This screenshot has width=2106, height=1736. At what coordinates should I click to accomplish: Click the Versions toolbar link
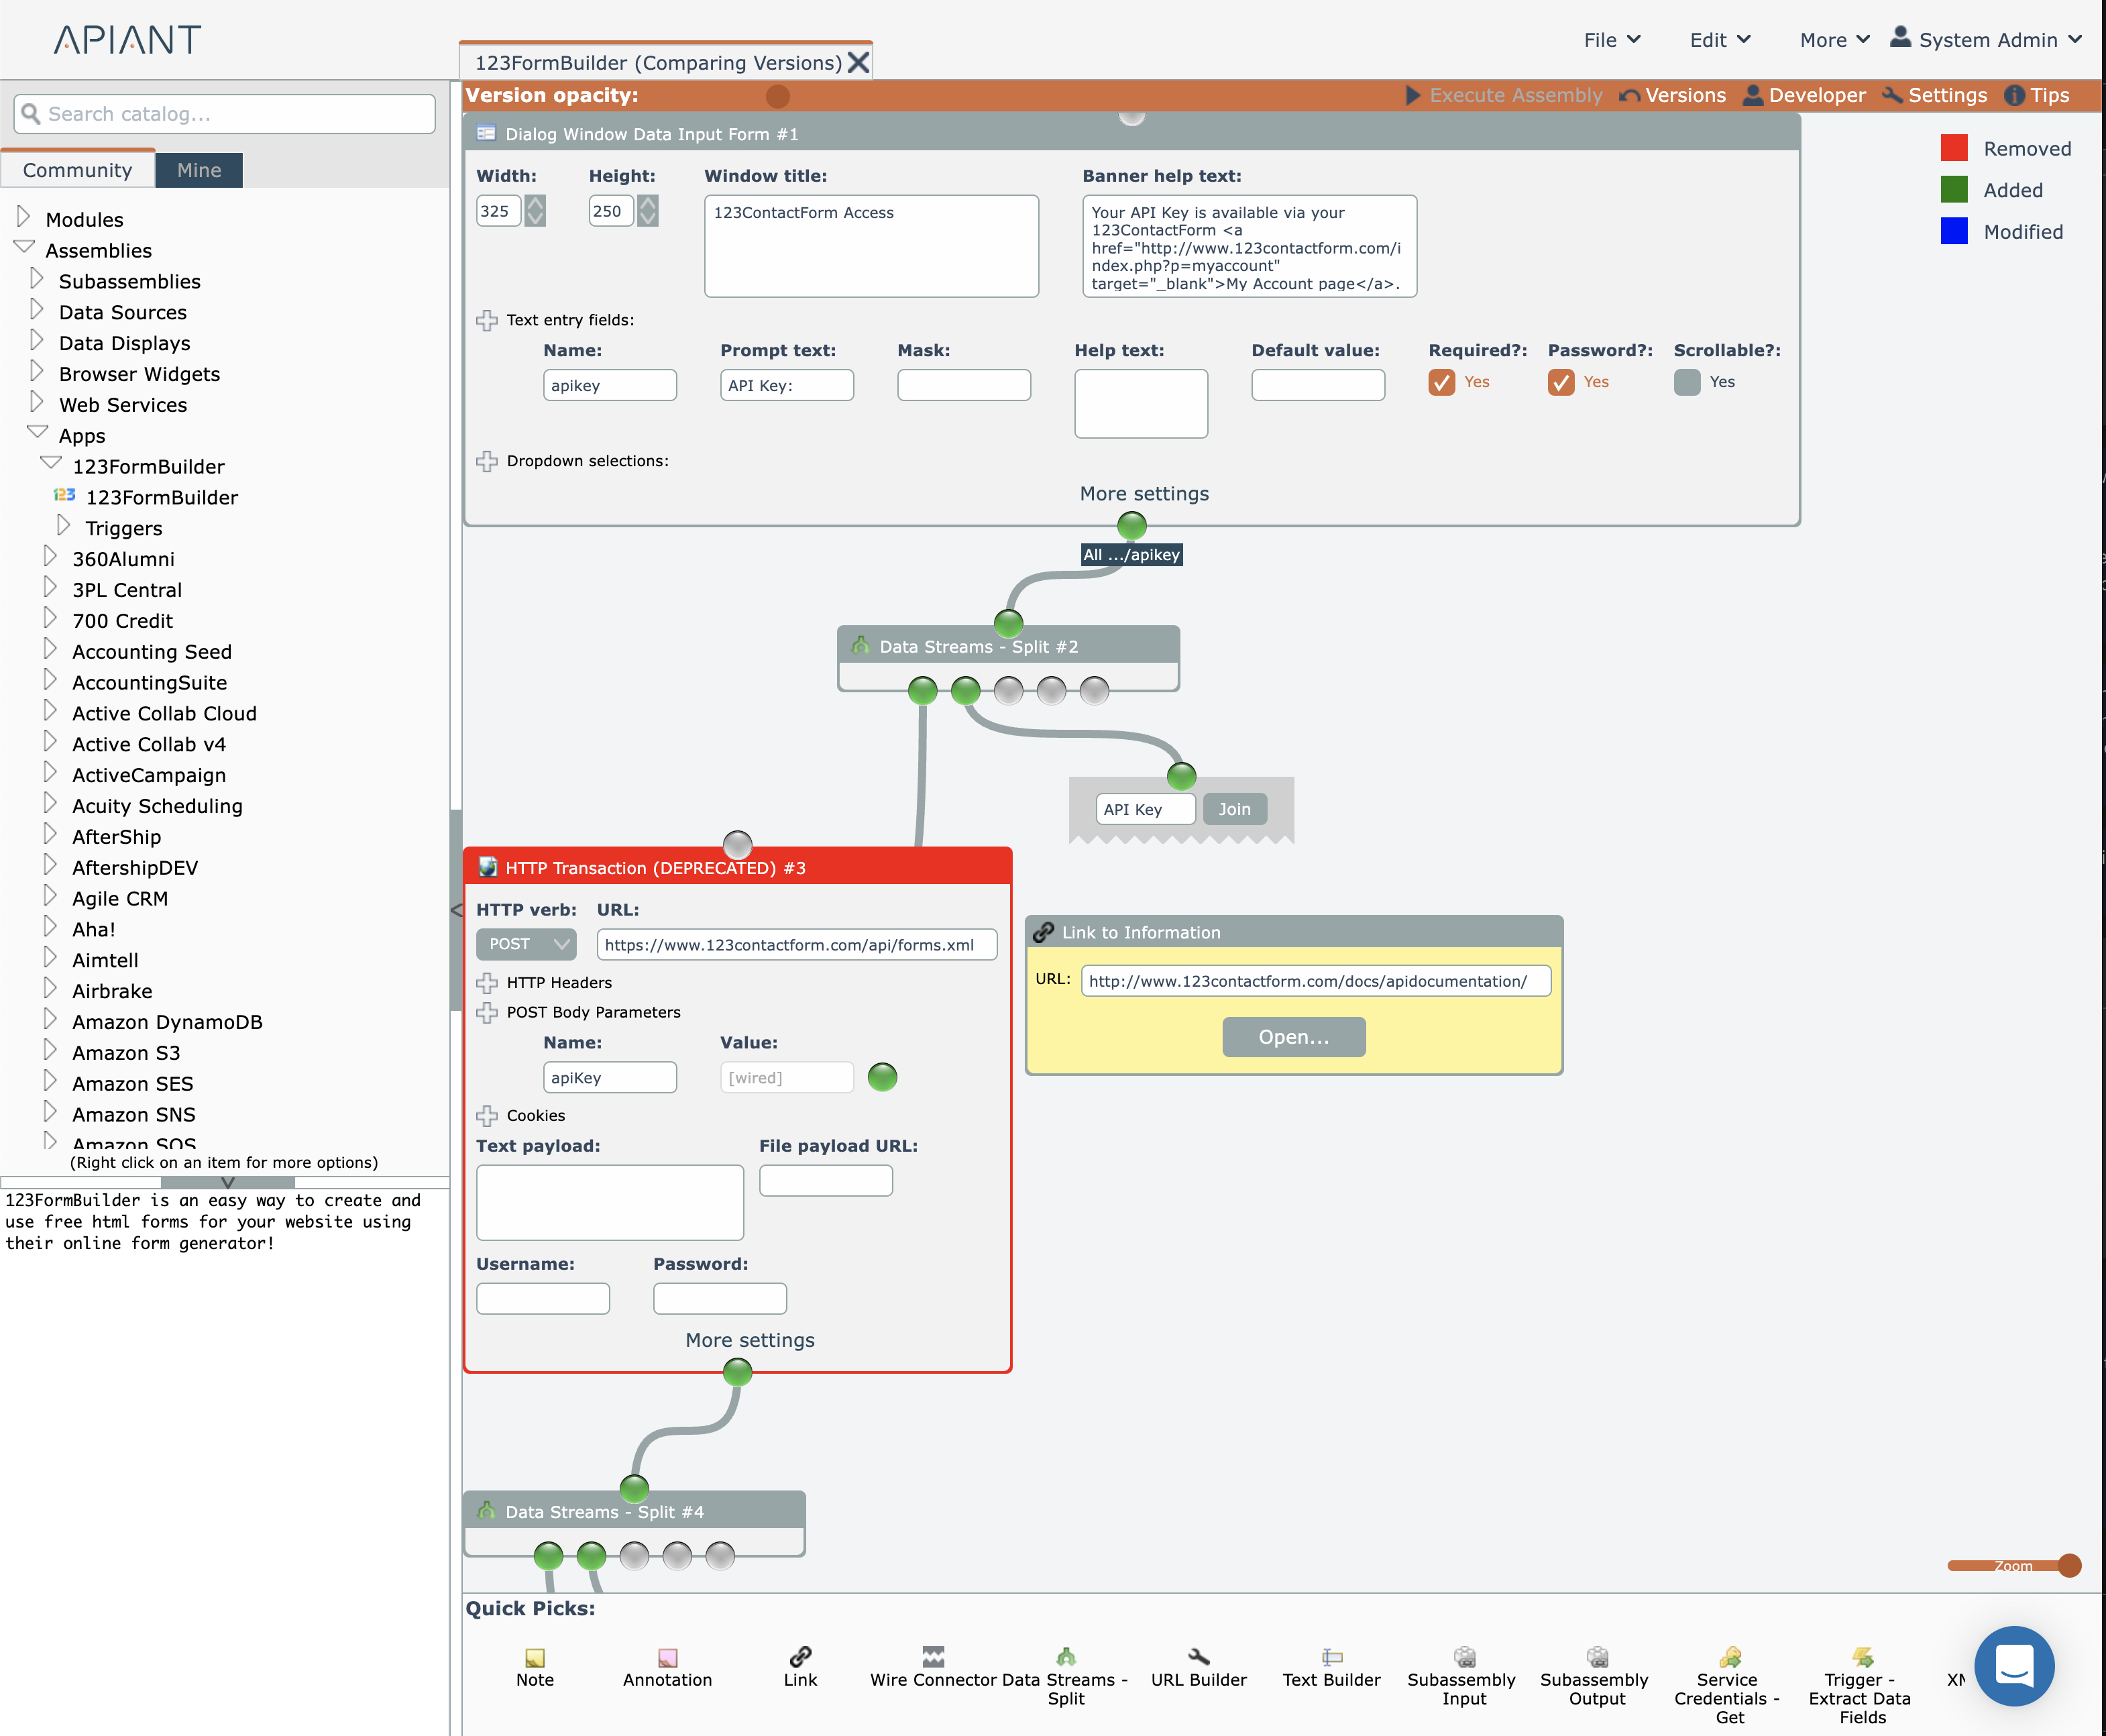(x=1673, y=95)
